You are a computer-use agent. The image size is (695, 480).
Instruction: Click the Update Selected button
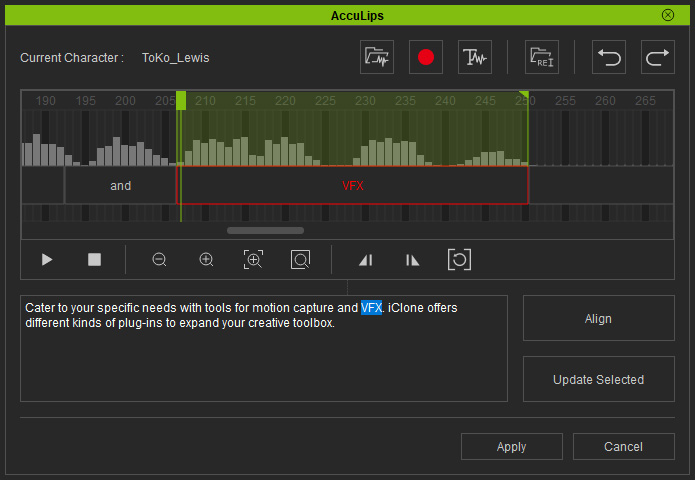(598, 380)
